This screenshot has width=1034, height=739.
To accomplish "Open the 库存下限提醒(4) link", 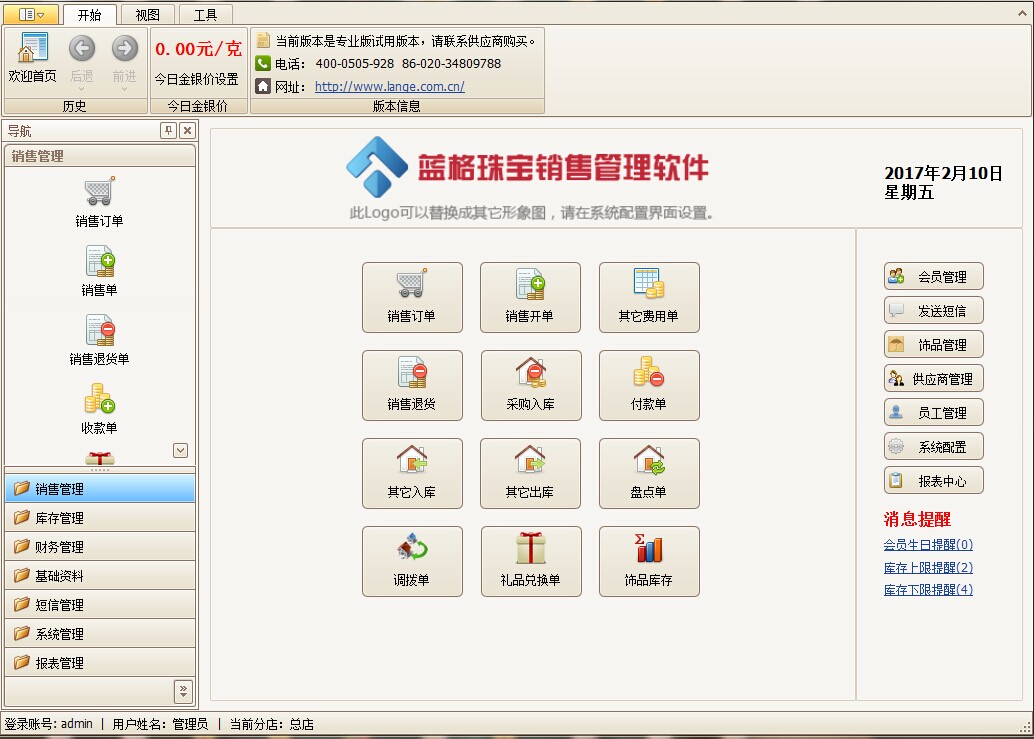I will (927, 590).
